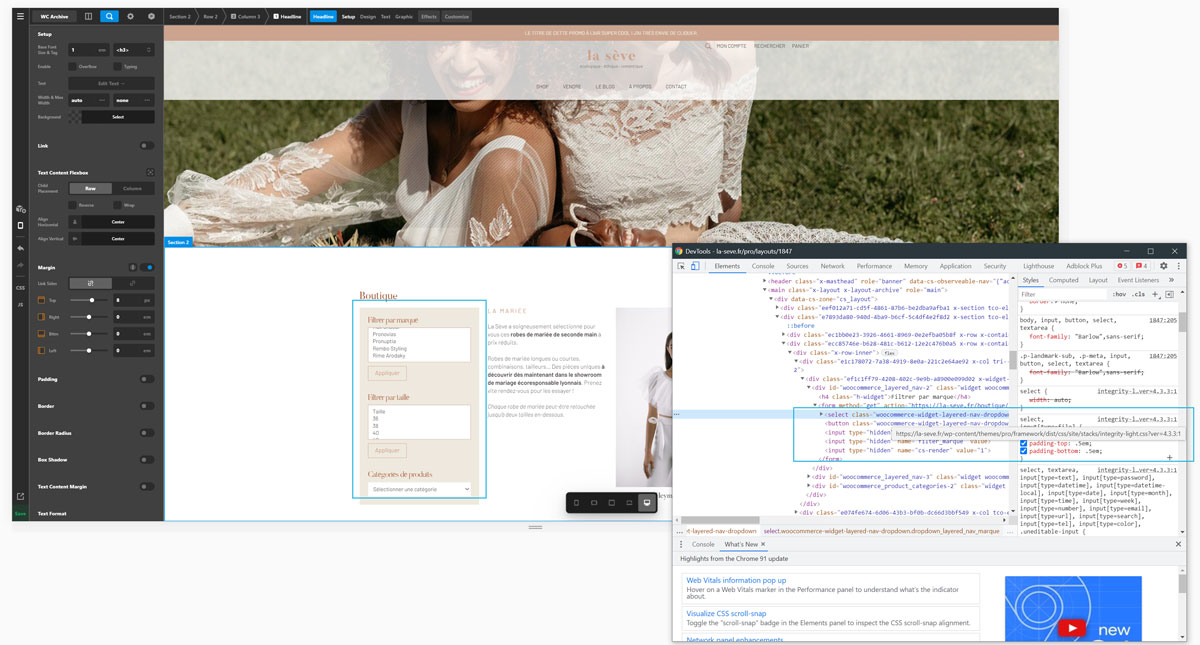
Task: Click the website search magnifier icon
Action: click(x=708, y=46)
